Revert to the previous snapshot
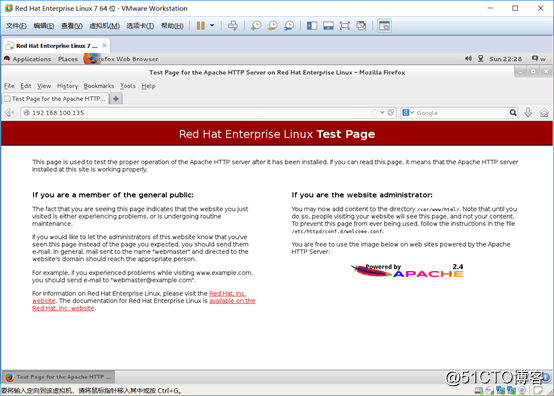 (x=272, y=25)
